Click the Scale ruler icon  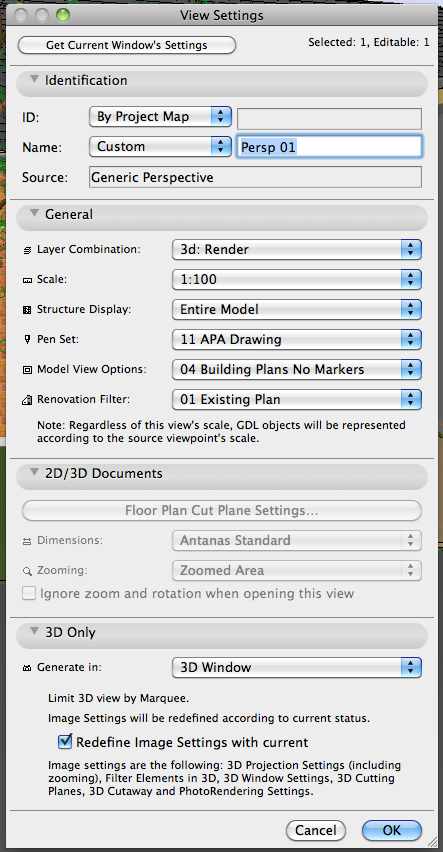[x=27, y=280]
